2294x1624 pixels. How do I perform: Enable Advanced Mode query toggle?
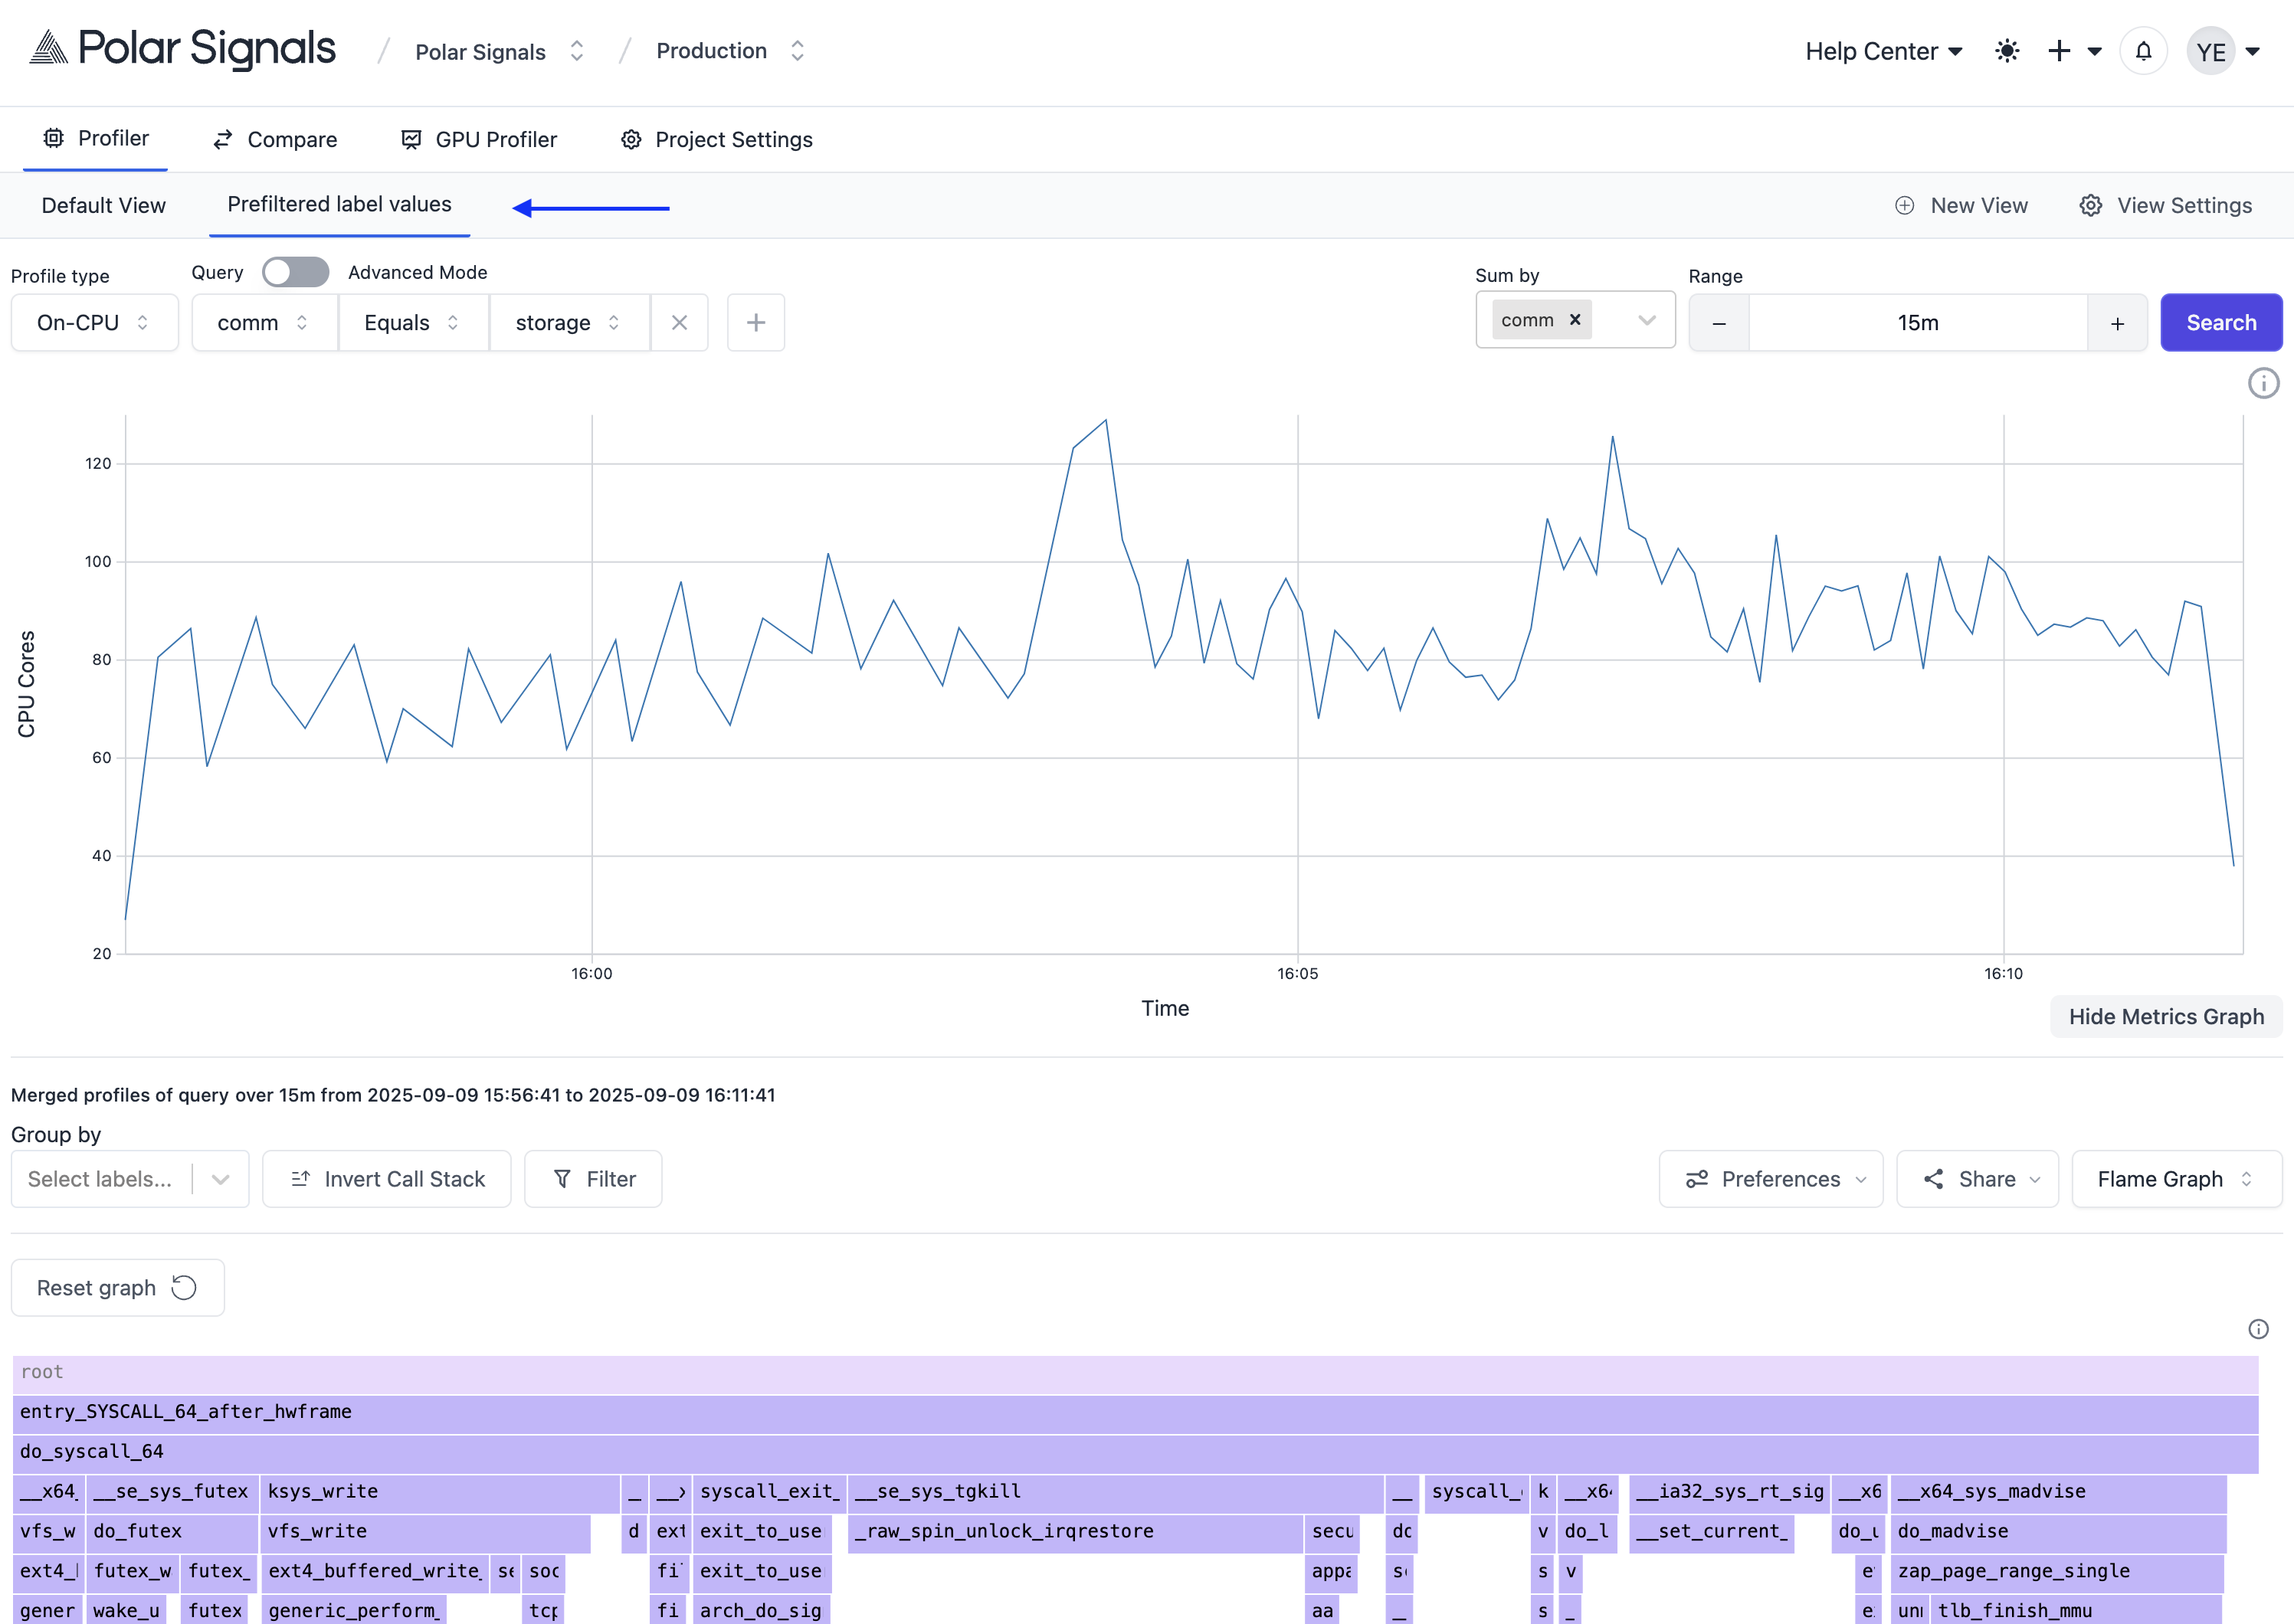click(295, 271)
